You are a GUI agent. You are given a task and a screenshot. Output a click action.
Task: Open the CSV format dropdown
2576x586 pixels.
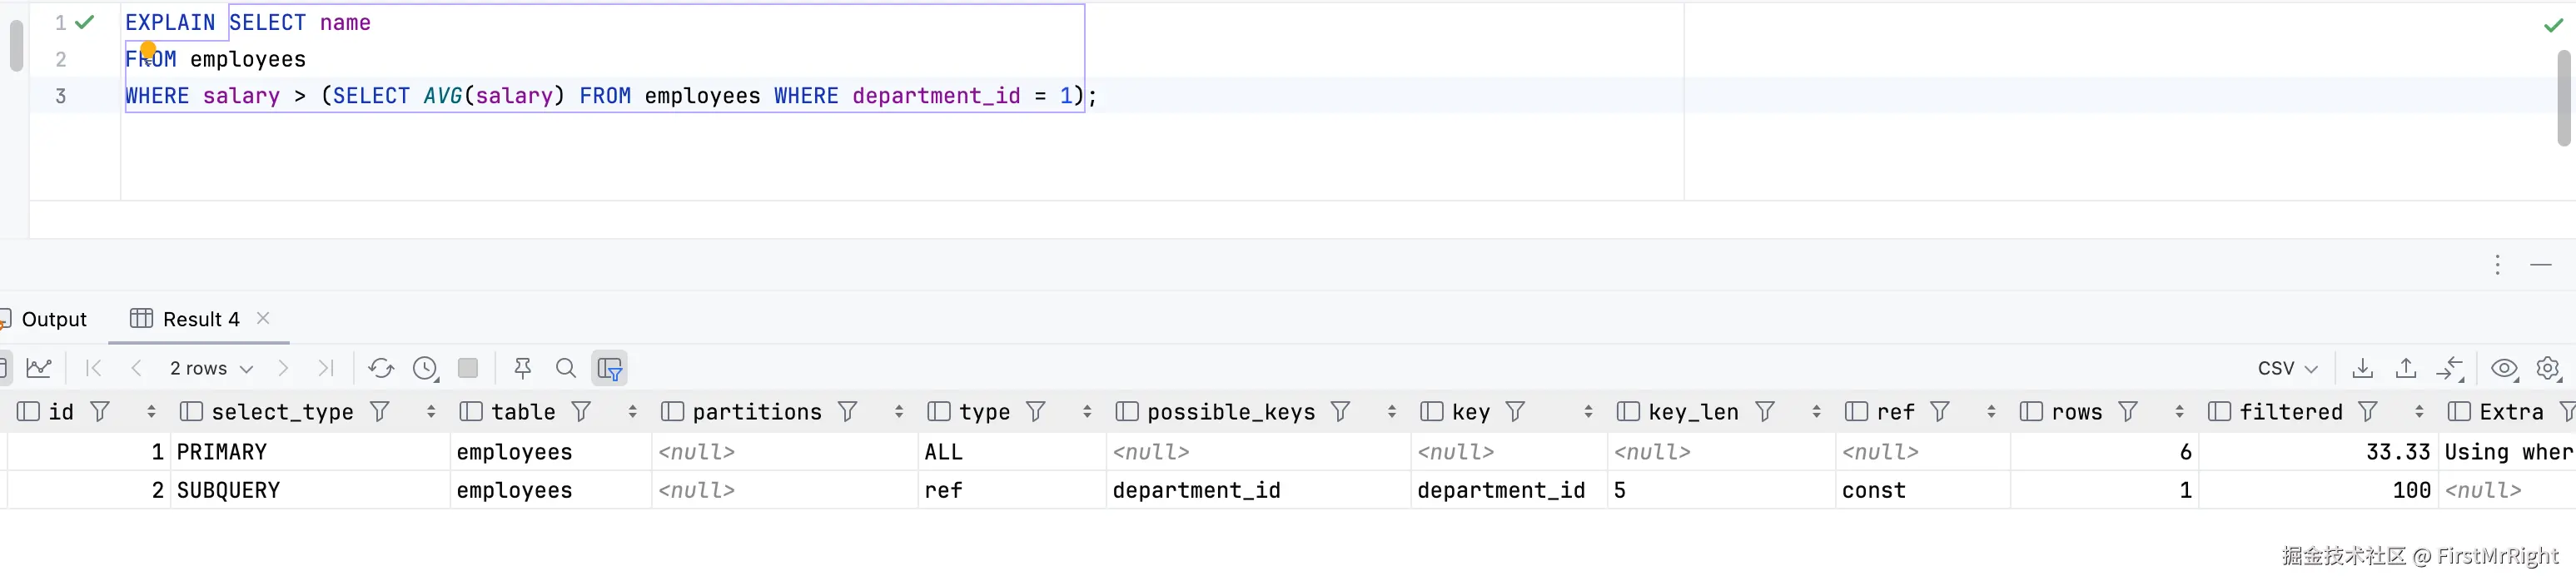pyautogui.click(x=2287, y=368)
